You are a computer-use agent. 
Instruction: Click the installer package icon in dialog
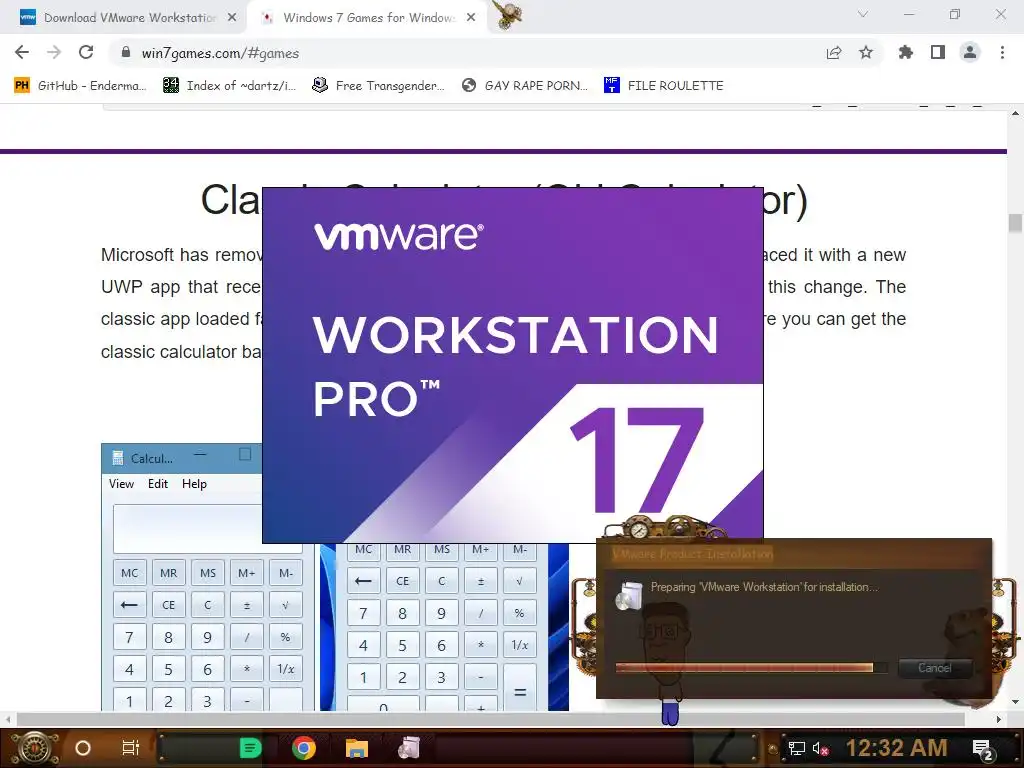point(629,595)
